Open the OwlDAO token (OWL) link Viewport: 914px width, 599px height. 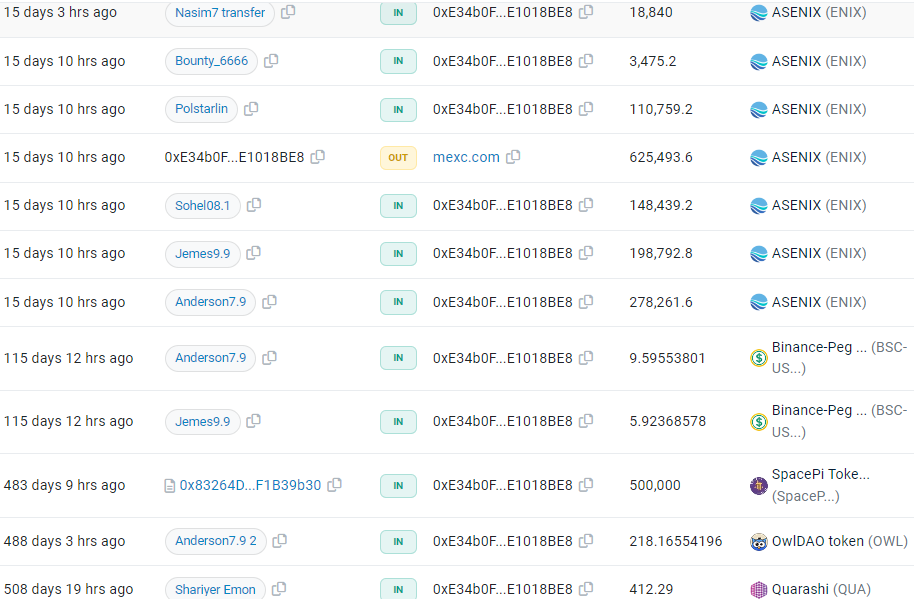839,541
